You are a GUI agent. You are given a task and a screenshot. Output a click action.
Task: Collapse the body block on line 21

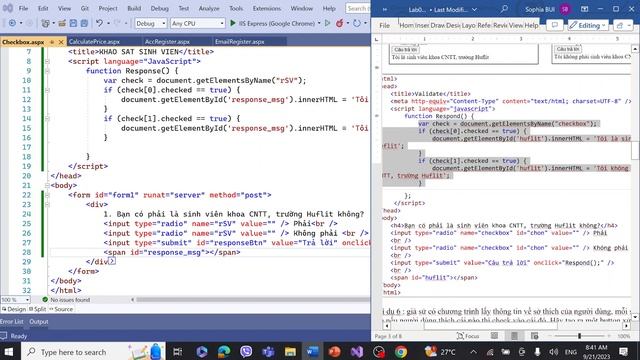pyautogui.click(x=47, y=185)
